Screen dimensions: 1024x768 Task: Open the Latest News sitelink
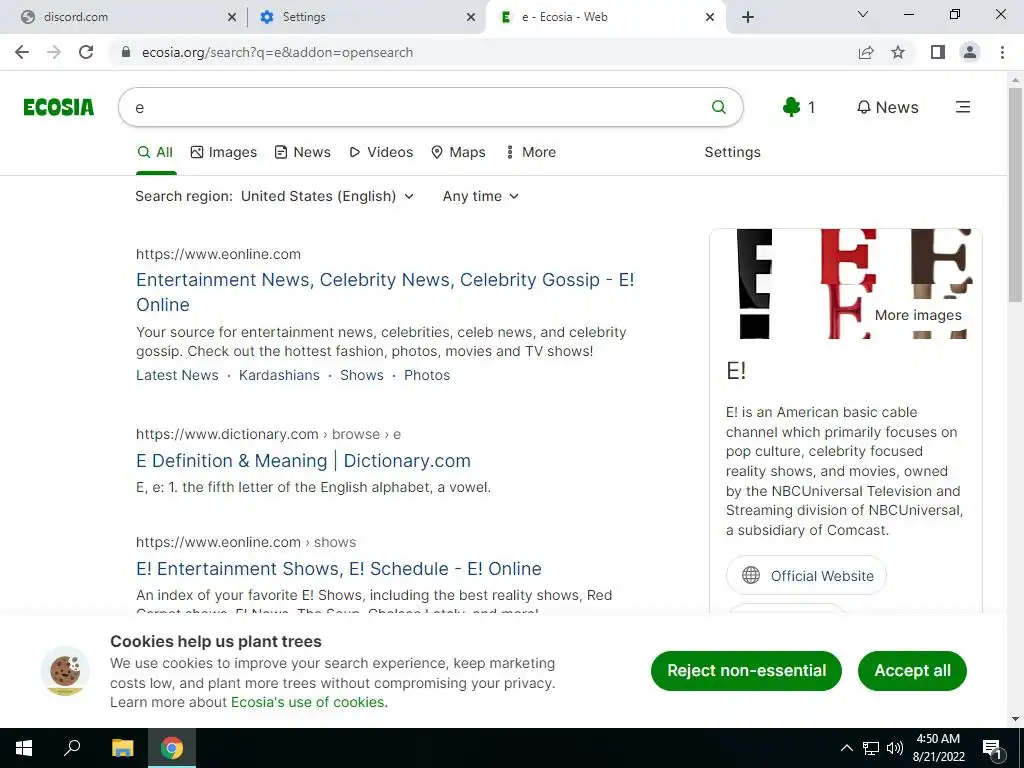[177, 375]
